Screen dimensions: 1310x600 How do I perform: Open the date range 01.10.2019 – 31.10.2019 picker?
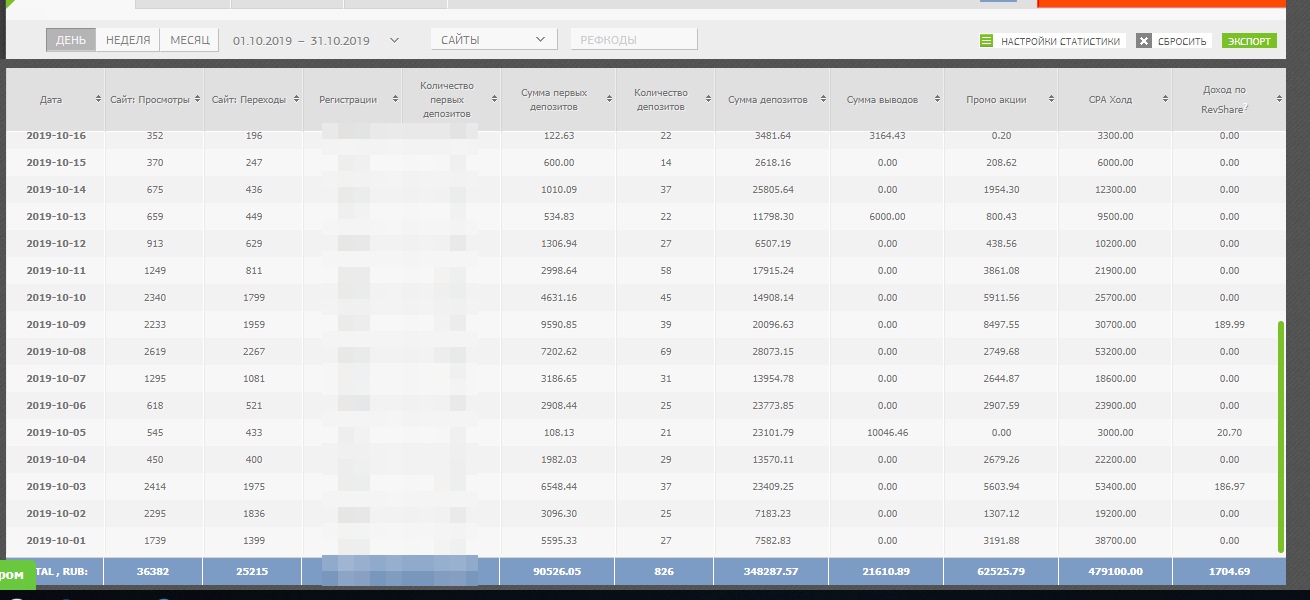316,41
